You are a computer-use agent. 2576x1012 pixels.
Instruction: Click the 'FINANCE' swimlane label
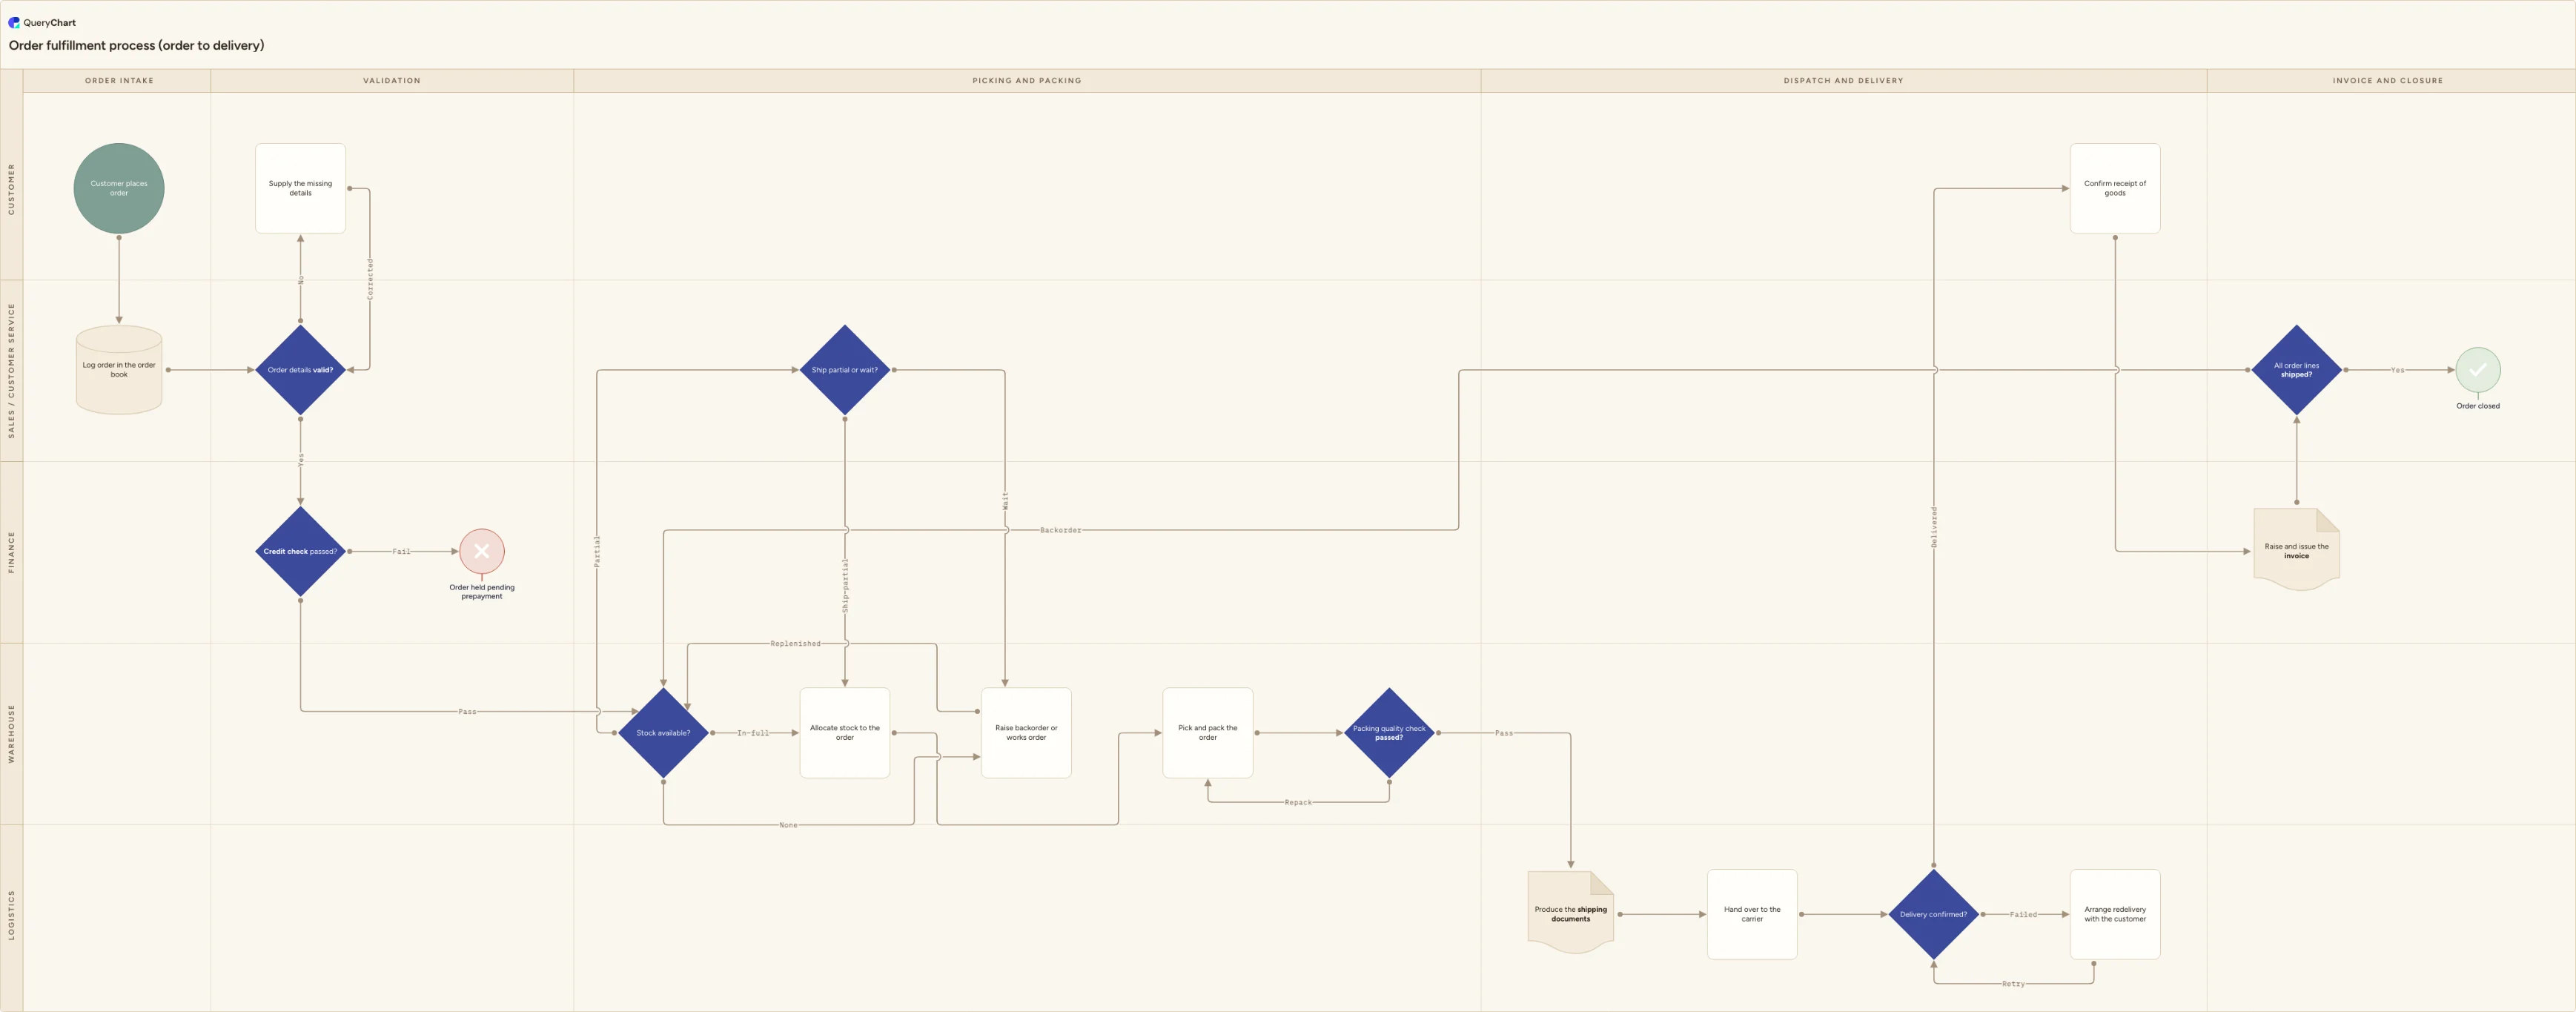point(12,552)
